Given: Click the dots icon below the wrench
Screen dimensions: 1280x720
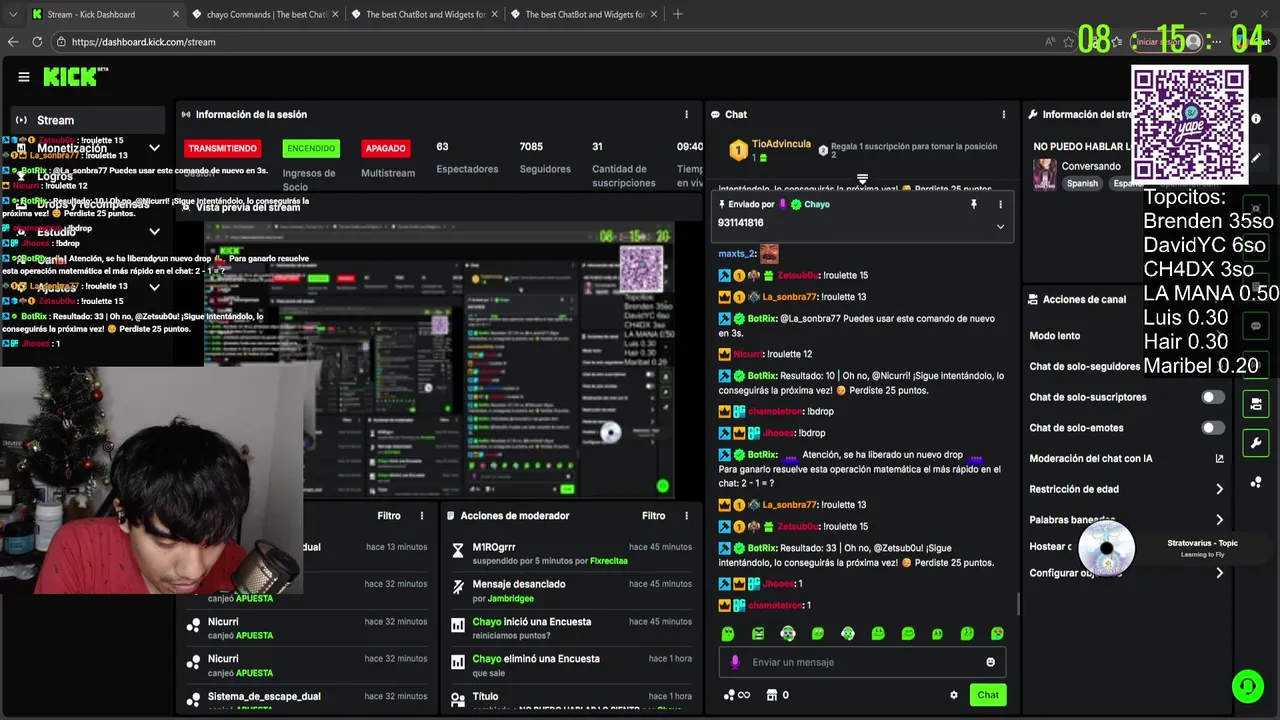Looking at the screenshot, I should 1256,482.
